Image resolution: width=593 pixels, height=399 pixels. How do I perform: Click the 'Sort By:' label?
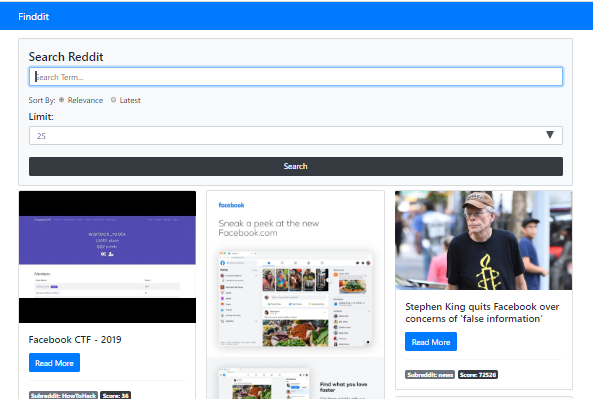pyautogui.click(x=42, y=100)
